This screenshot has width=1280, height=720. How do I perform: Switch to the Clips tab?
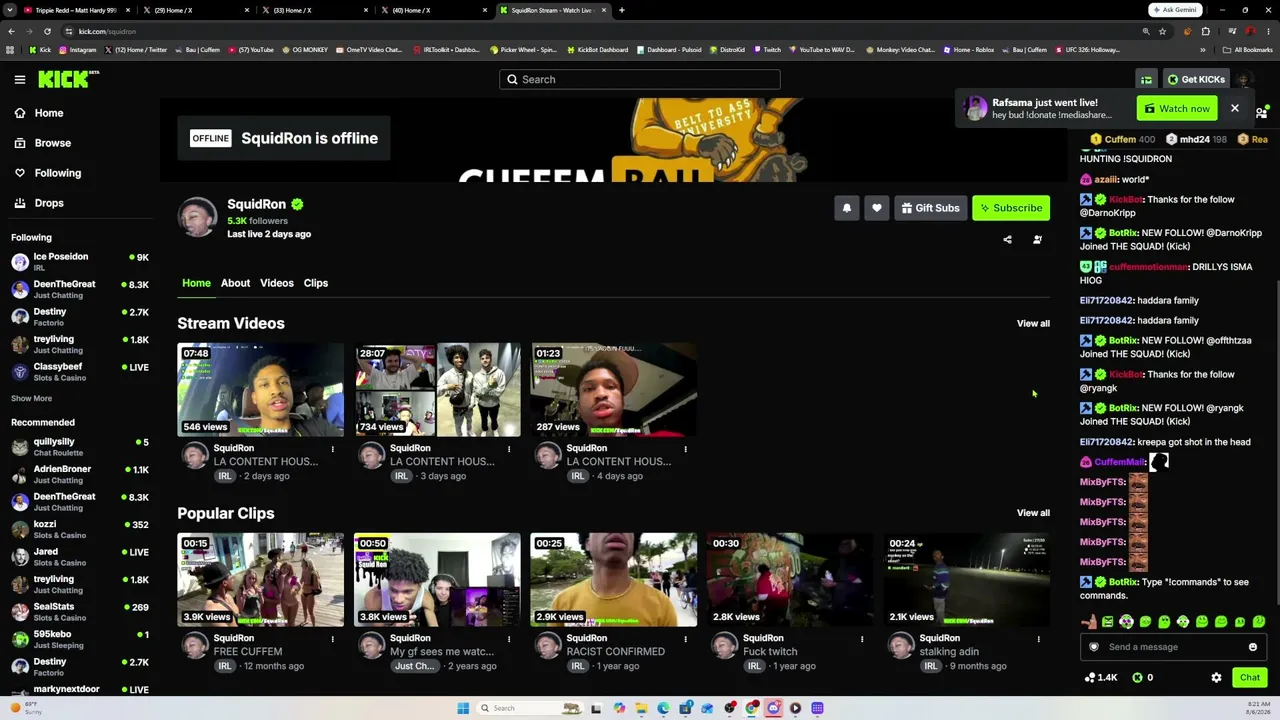316,283
